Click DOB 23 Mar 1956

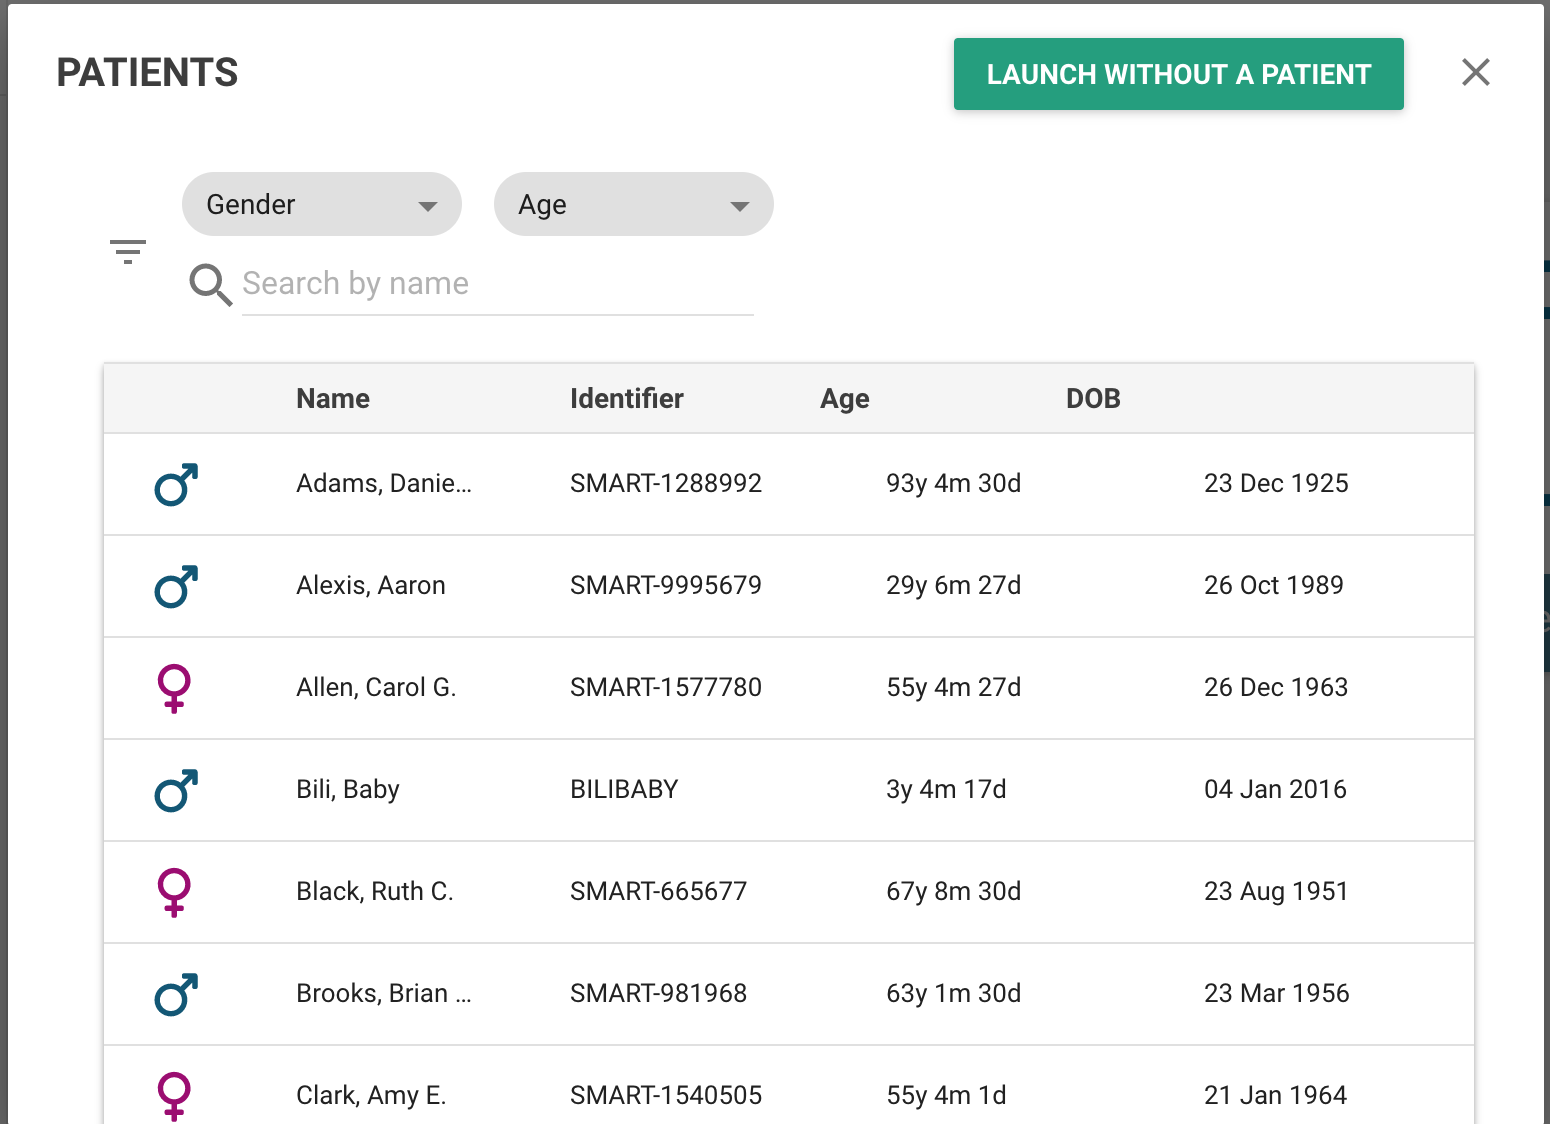[1277, 994]
